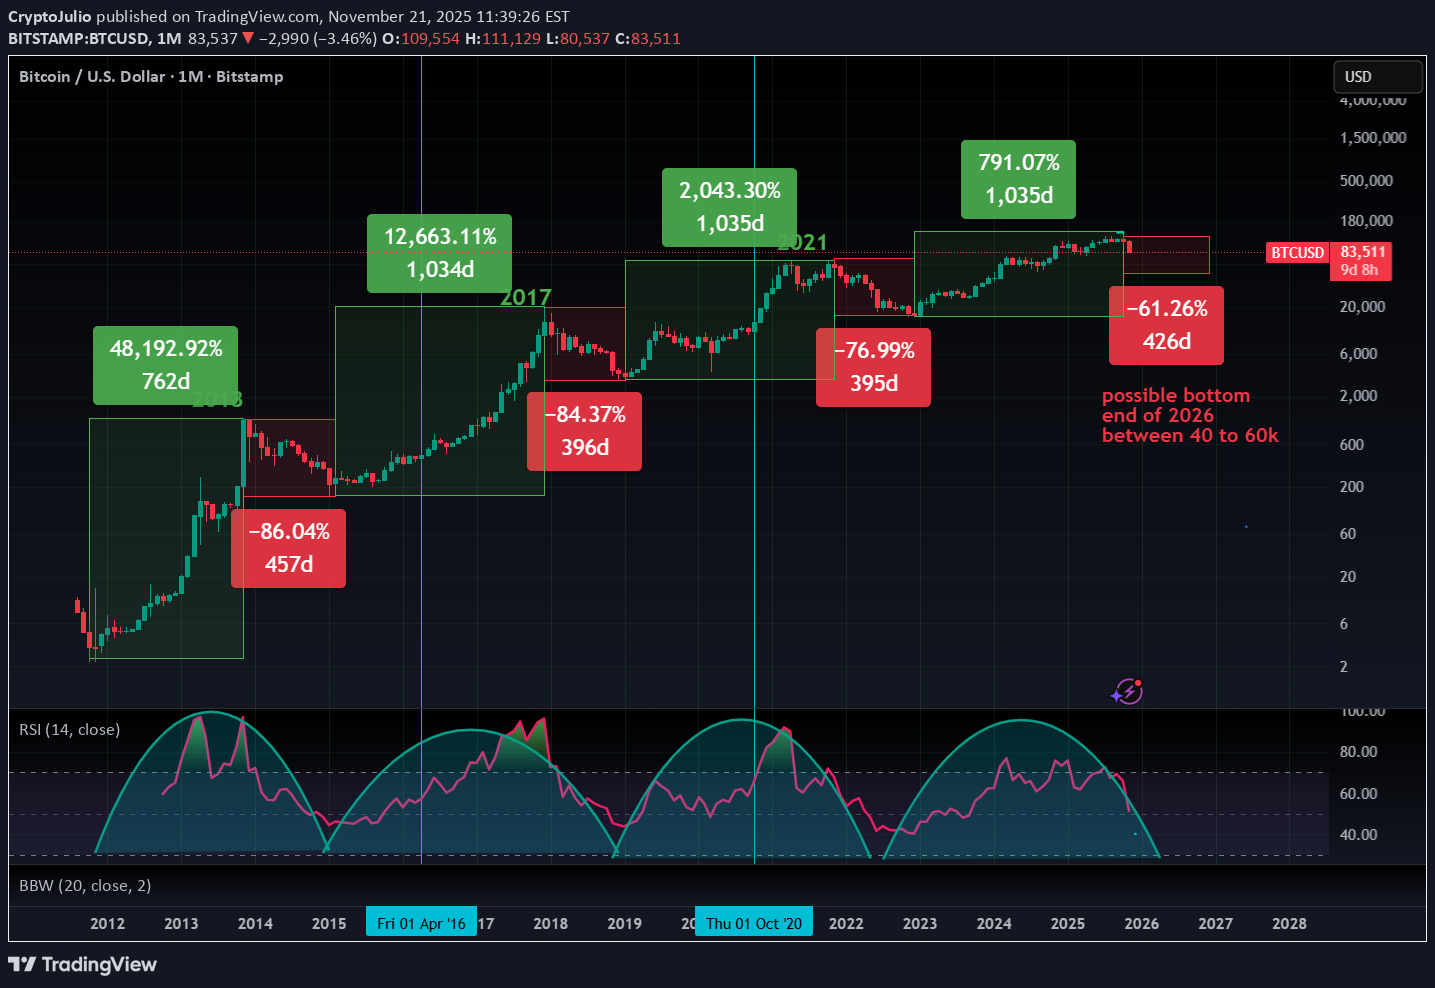Screen dimensions: 1435x988
Task: Click the red BTCUSD price label
Action: pos(1297,252)
